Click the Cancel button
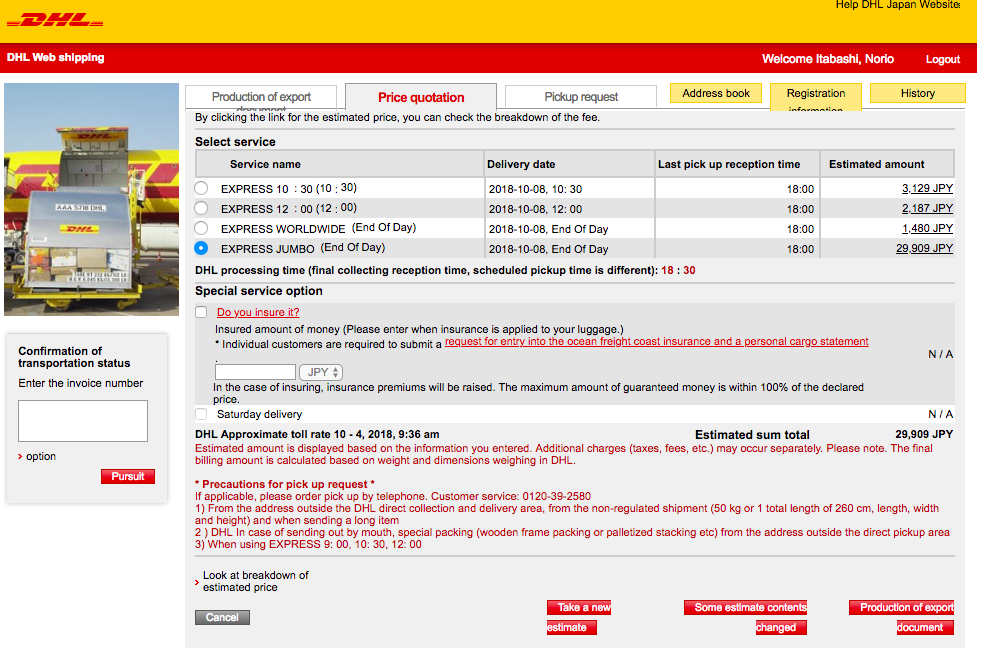Image resolution: width=991 pixels, height=648 pixels. (x=222, y=617)
